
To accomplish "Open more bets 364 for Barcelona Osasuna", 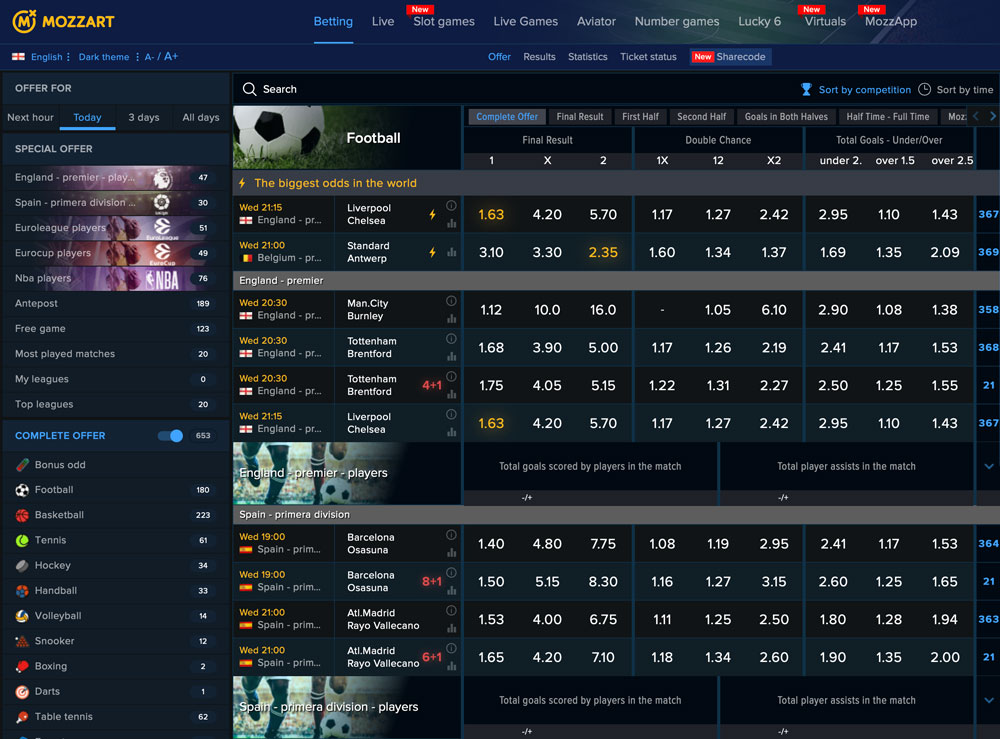I will click(x=988, y=544).
